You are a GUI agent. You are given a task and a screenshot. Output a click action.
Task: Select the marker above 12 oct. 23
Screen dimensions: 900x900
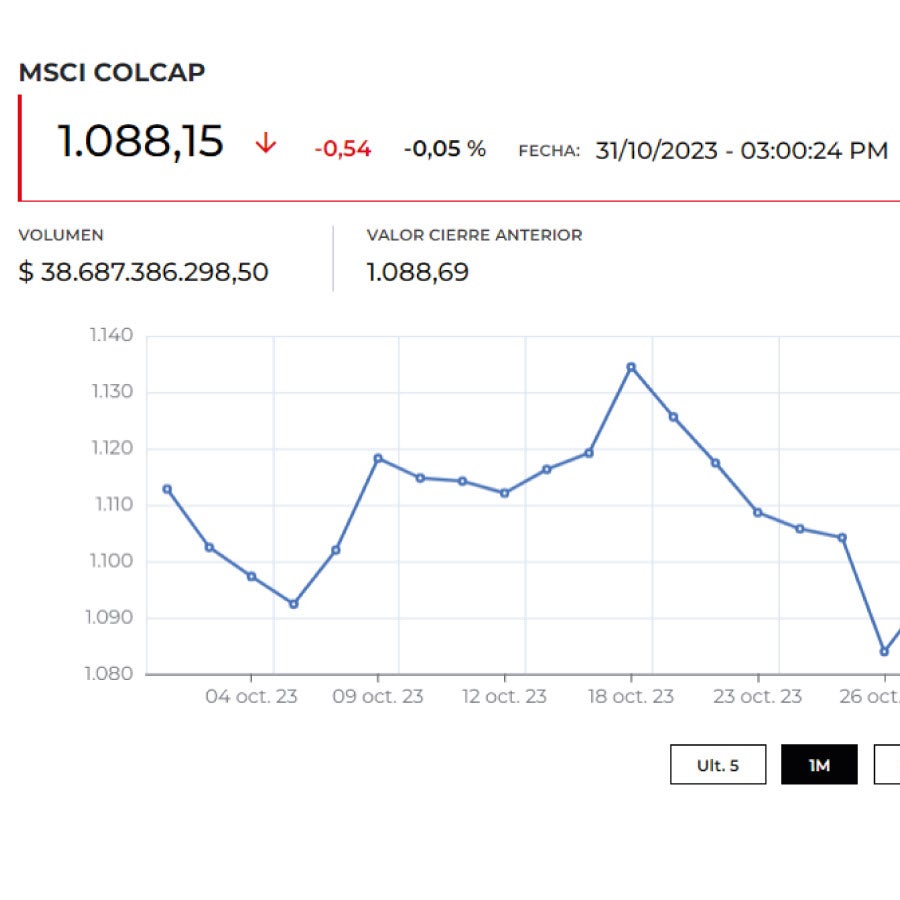pos(505,492)
